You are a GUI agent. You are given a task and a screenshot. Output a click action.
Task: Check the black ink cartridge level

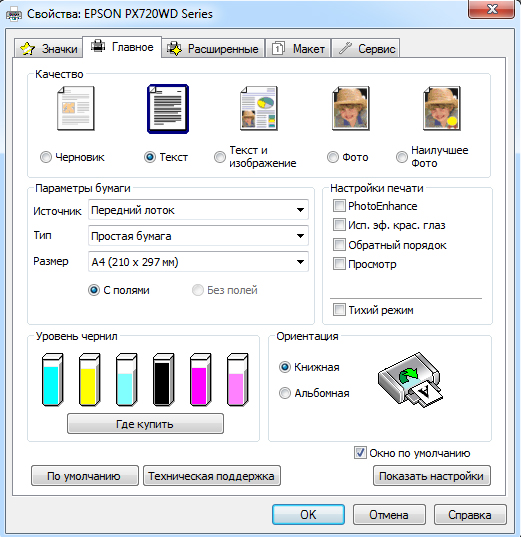(163, 380)
